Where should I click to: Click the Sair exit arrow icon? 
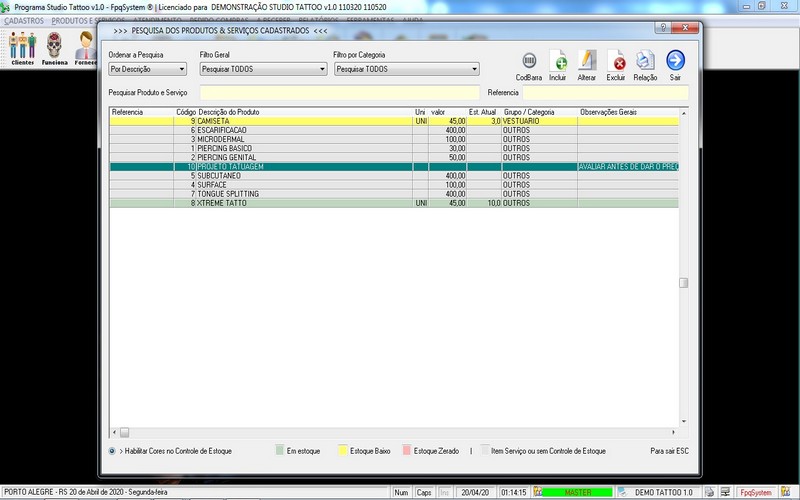(x=676, y=60)
